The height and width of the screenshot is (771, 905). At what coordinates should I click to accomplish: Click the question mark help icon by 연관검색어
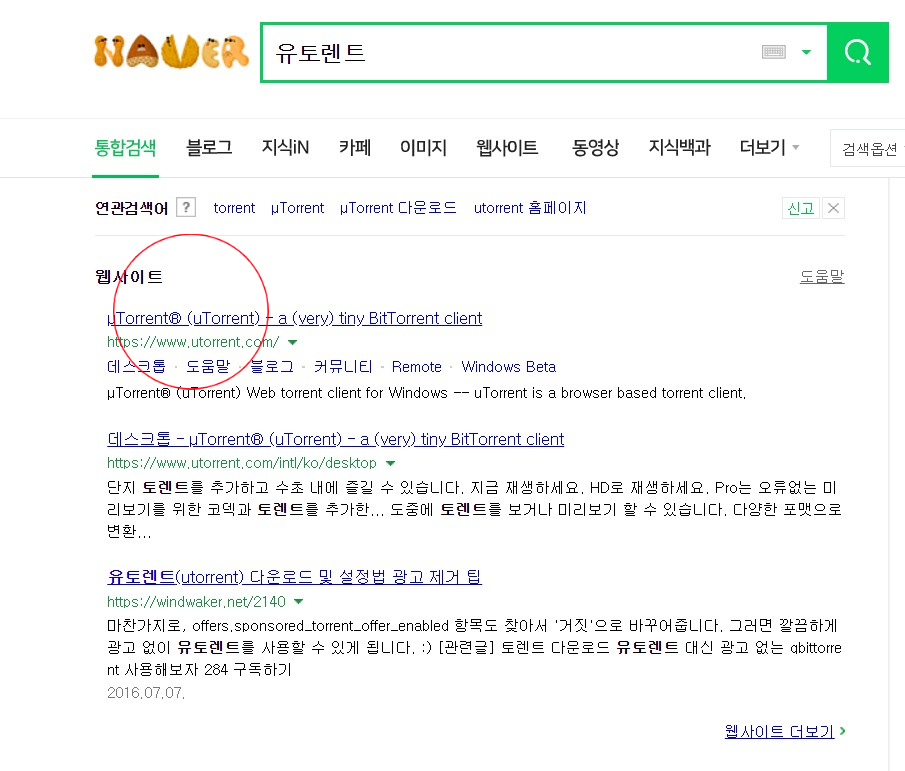186,207
